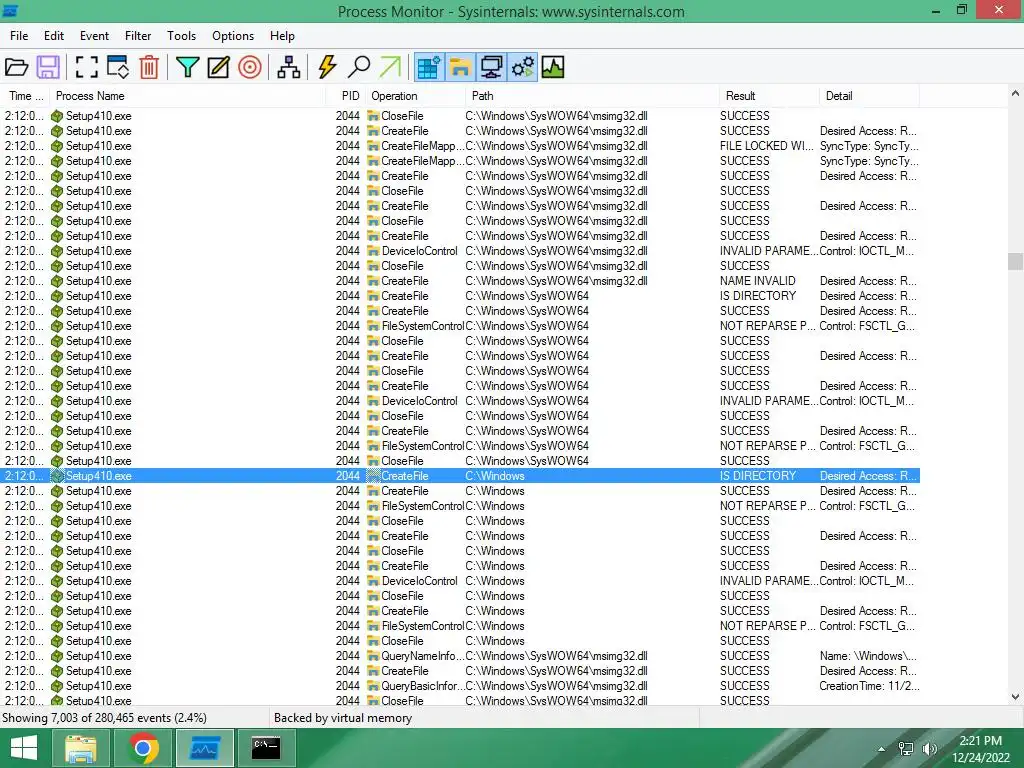Click the Clear trash can icon
This screenshot has width=1024, height=768.
click(x=149, y=67)
